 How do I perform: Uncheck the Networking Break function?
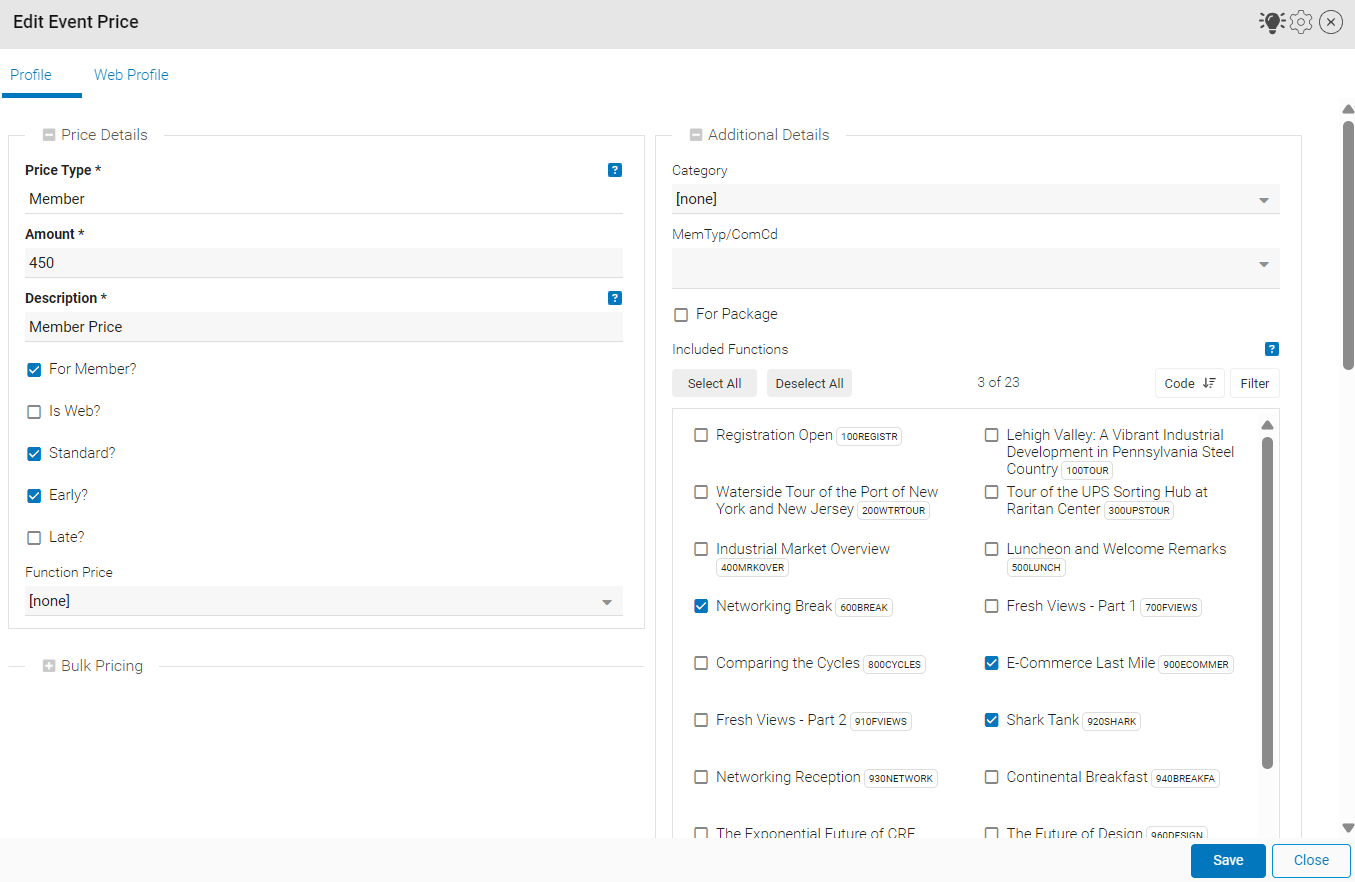pos(701,606)
